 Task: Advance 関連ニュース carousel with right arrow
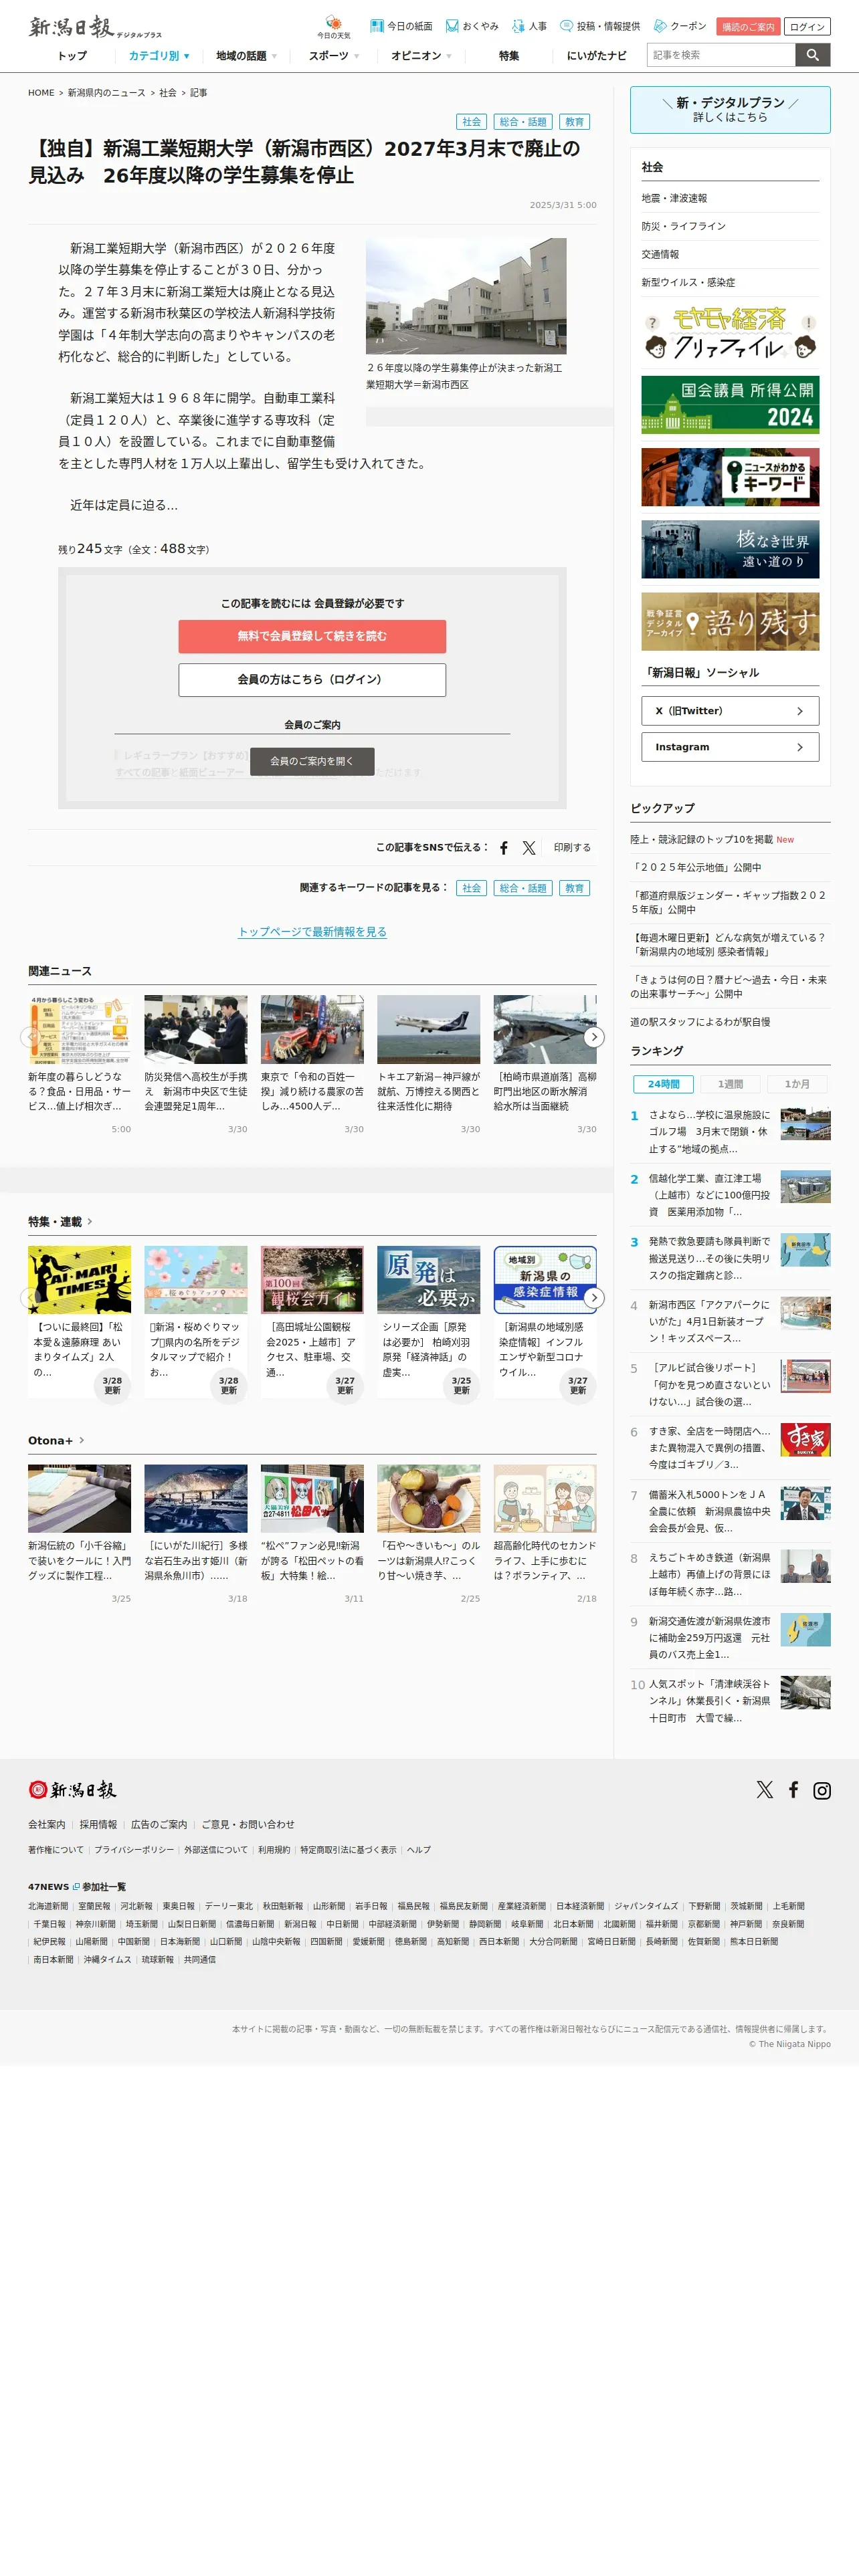pos(594,1037)
